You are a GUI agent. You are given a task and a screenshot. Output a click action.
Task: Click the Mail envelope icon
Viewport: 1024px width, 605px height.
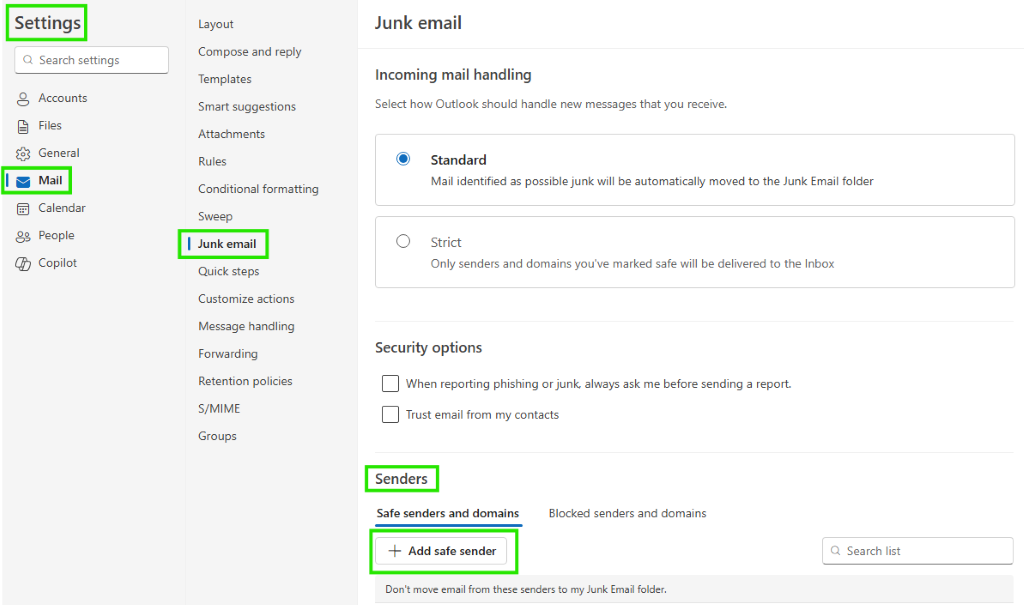click(x=23, y=181)
